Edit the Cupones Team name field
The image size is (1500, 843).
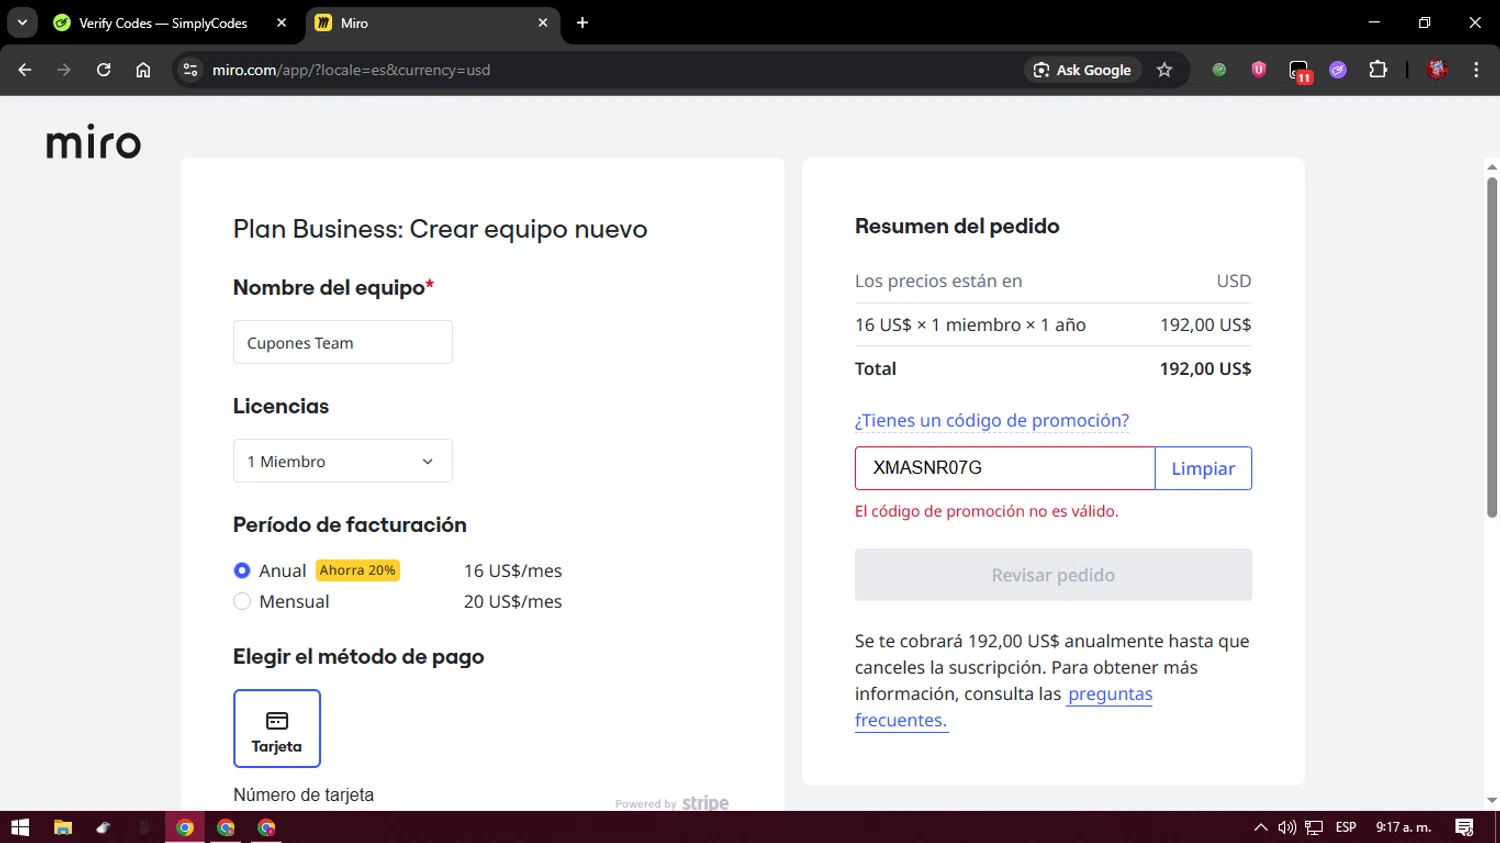tap(343, 342)
